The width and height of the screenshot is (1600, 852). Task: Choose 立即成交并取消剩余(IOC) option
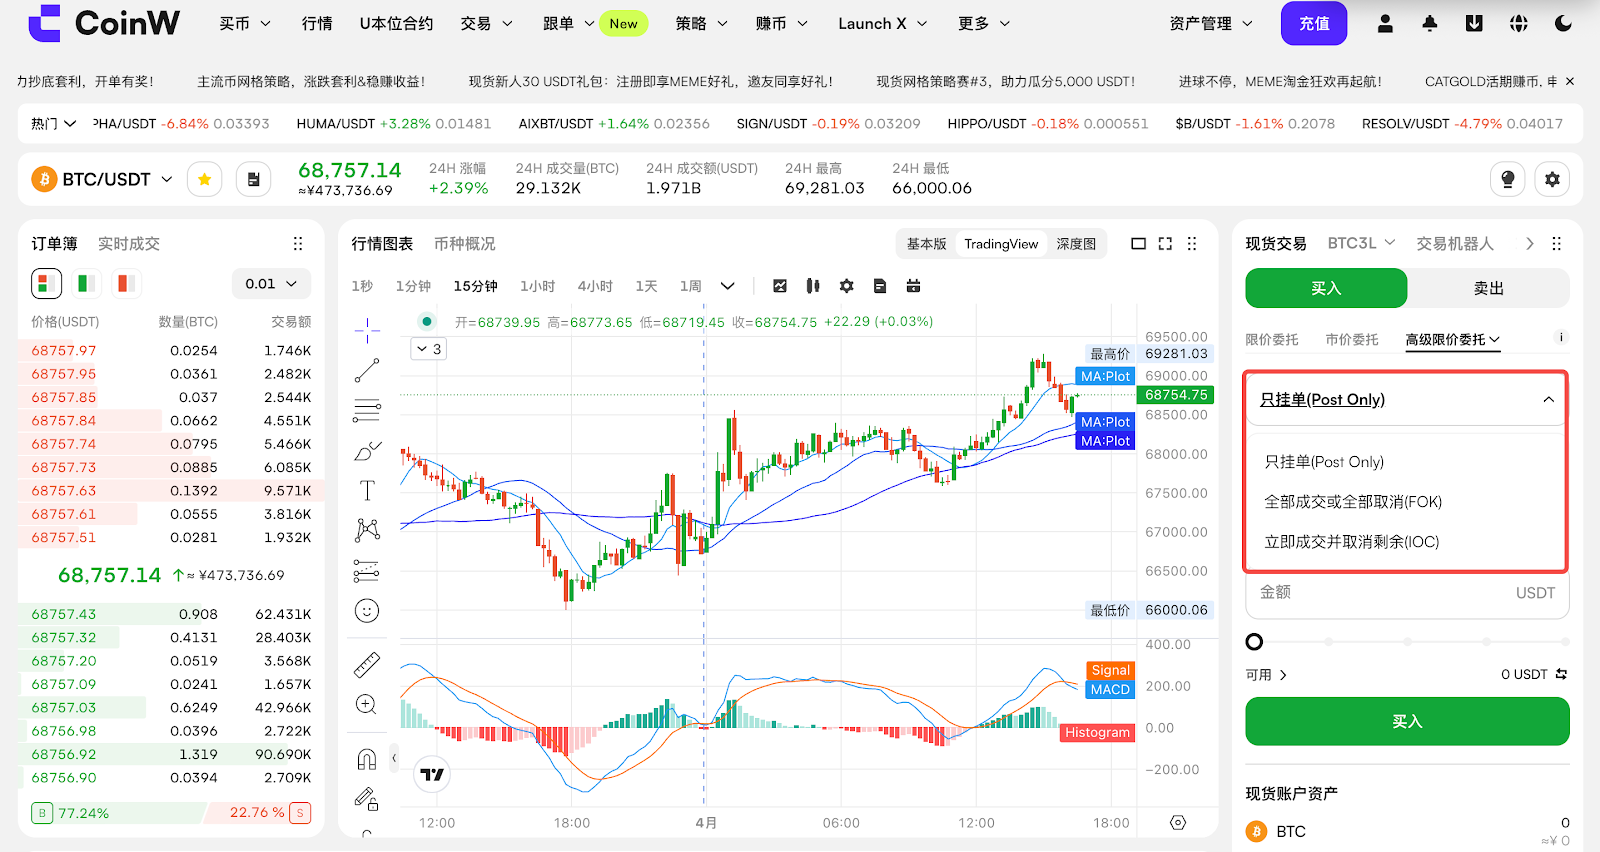1352,542
